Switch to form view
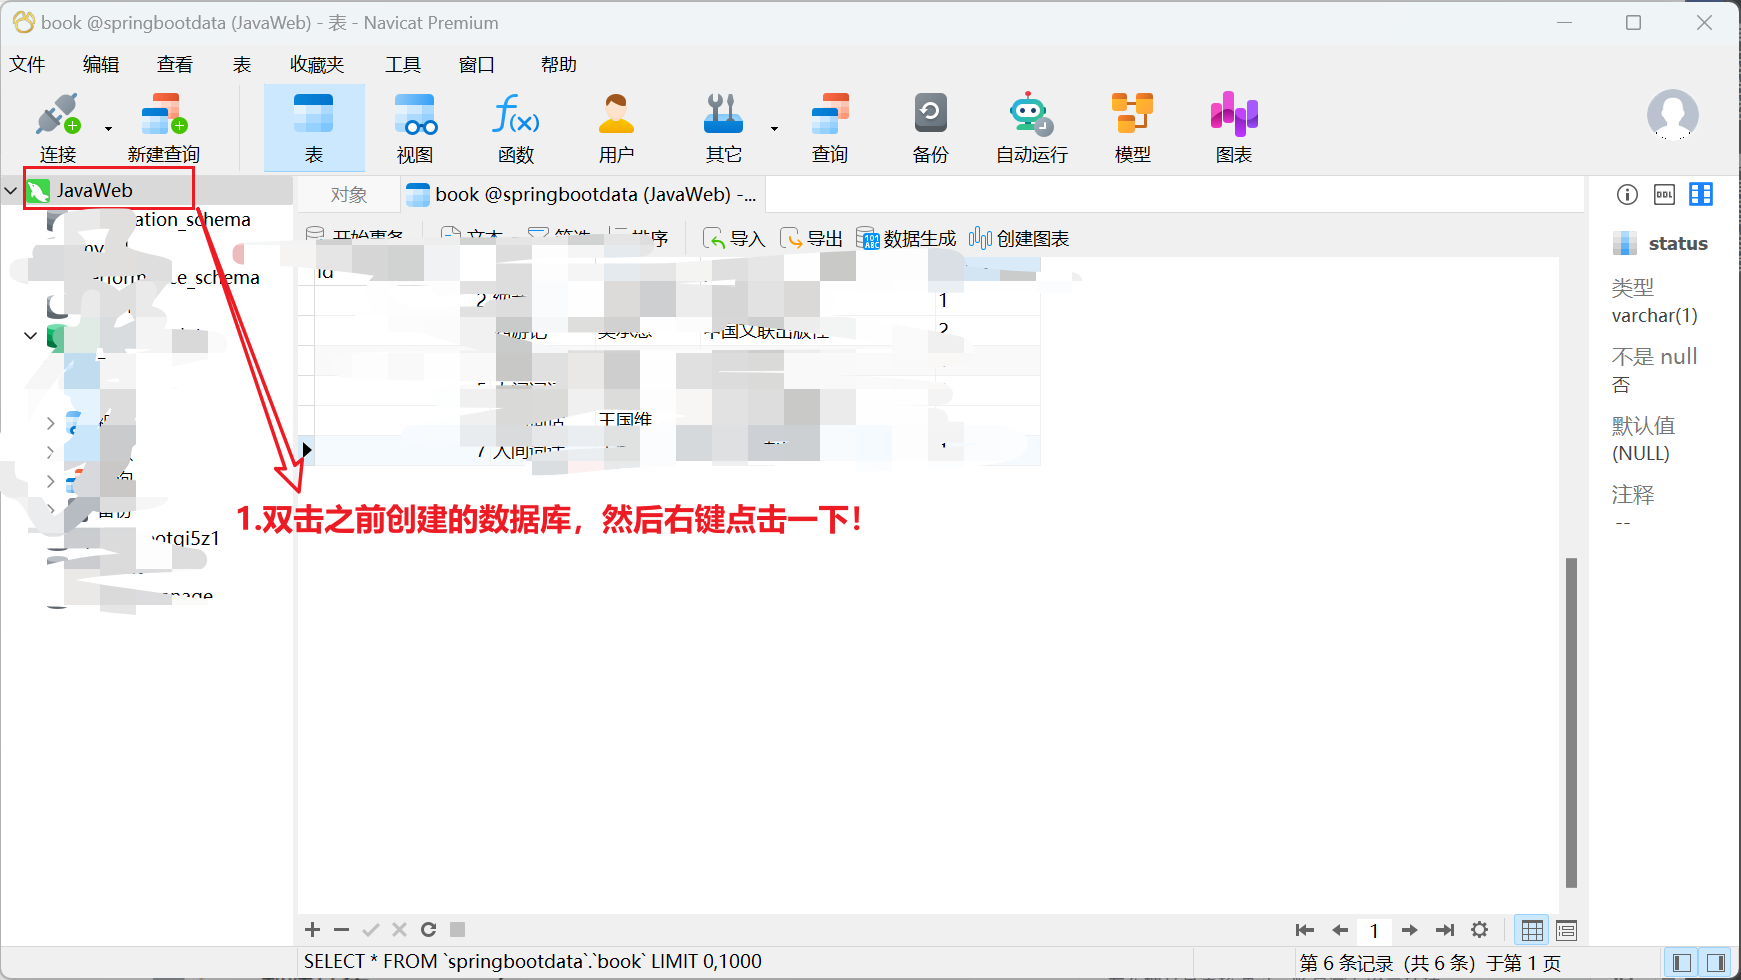The width and height of the screenshot is (1741, 980). [x=1567, y=931]
